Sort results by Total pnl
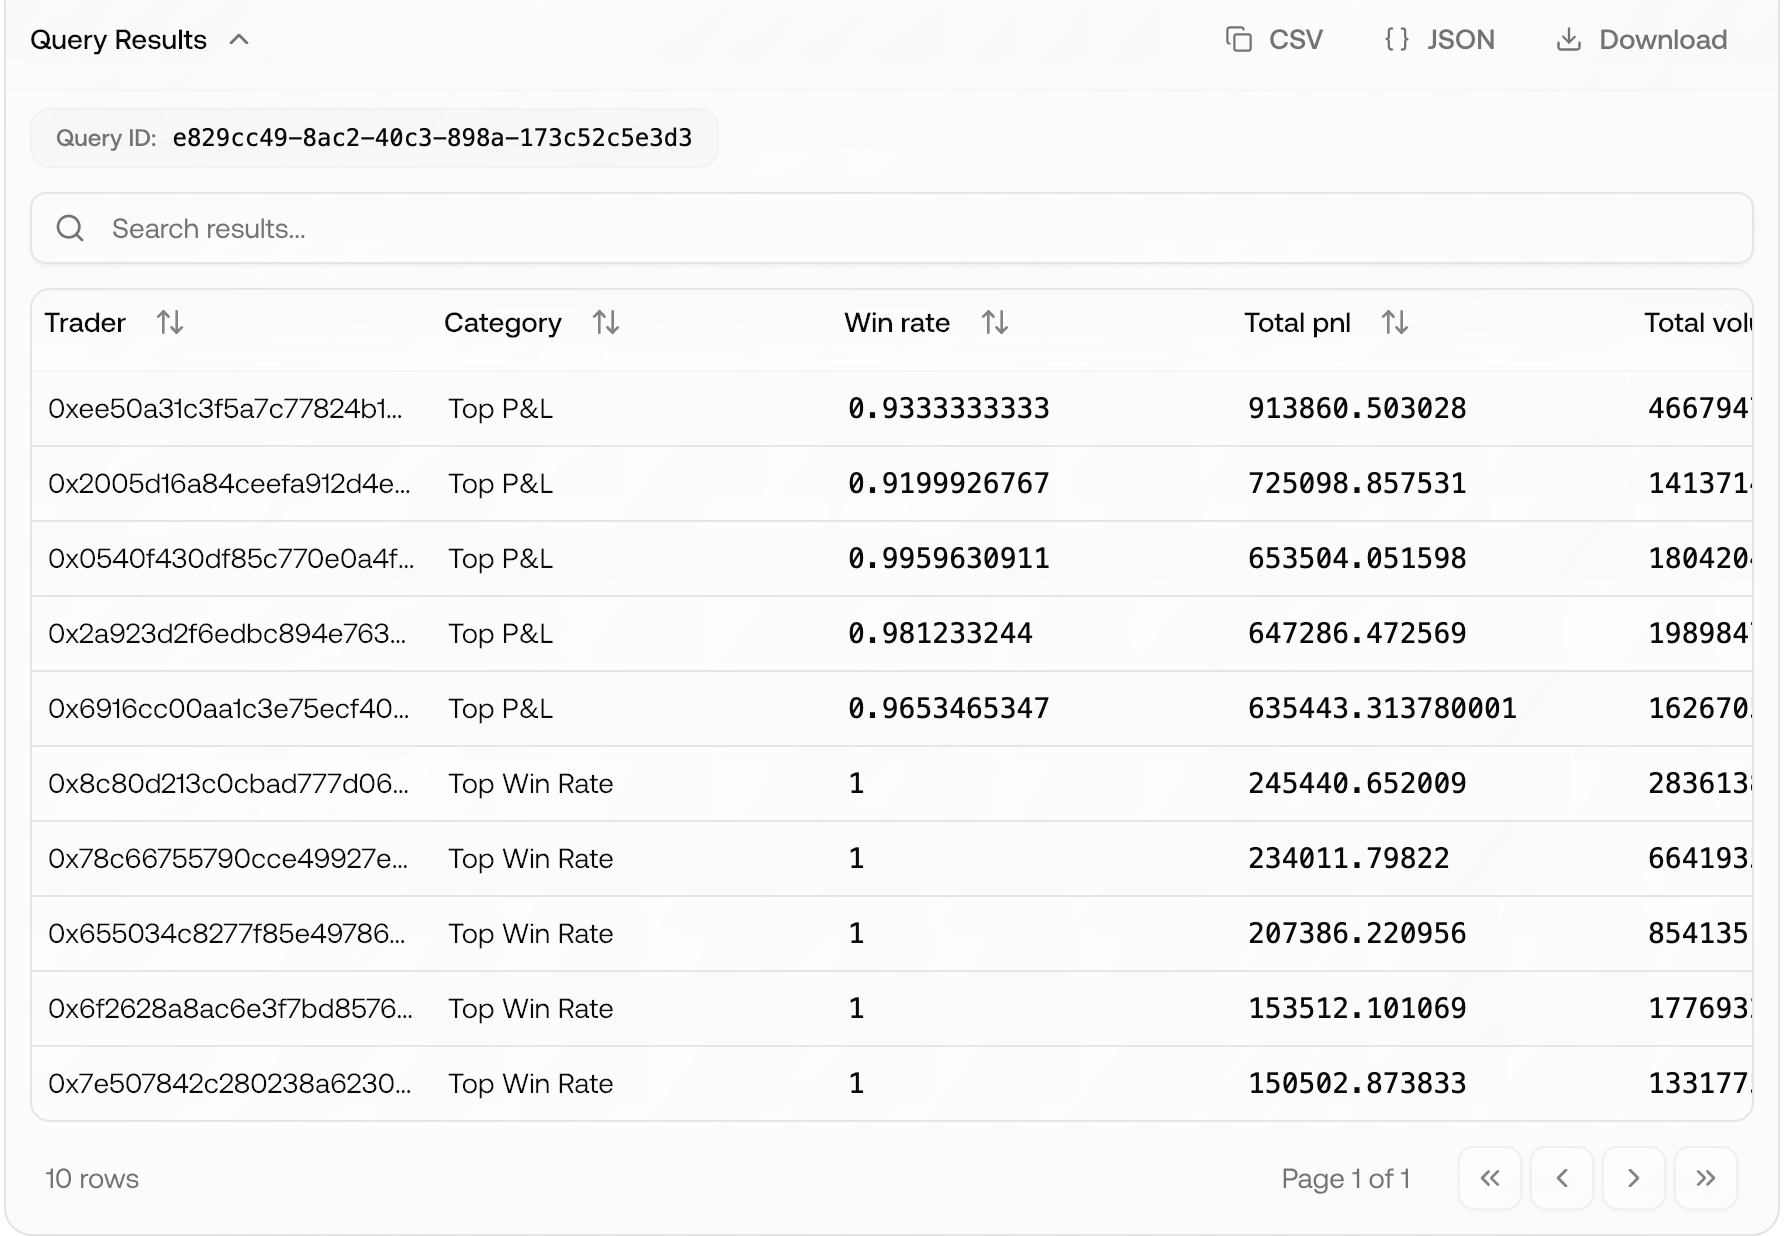The image size is (1784, 1236). click(1396, 322)
